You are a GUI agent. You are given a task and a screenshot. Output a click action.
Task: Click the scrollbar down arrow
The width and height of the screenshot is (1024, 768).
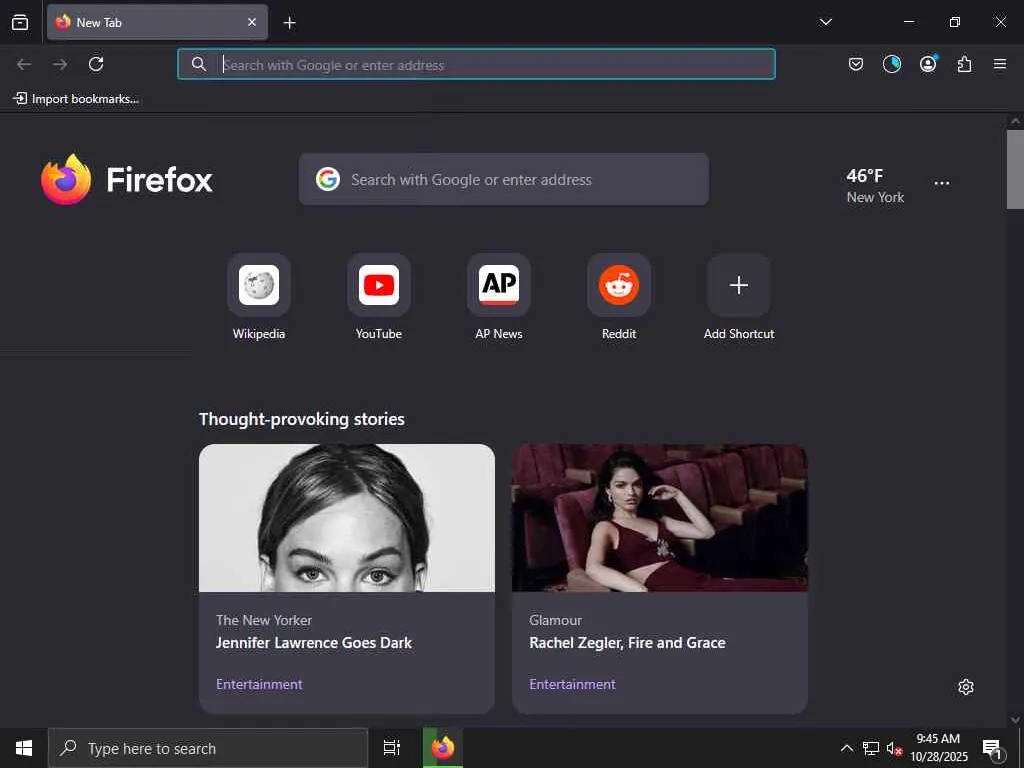point(1015,720)
